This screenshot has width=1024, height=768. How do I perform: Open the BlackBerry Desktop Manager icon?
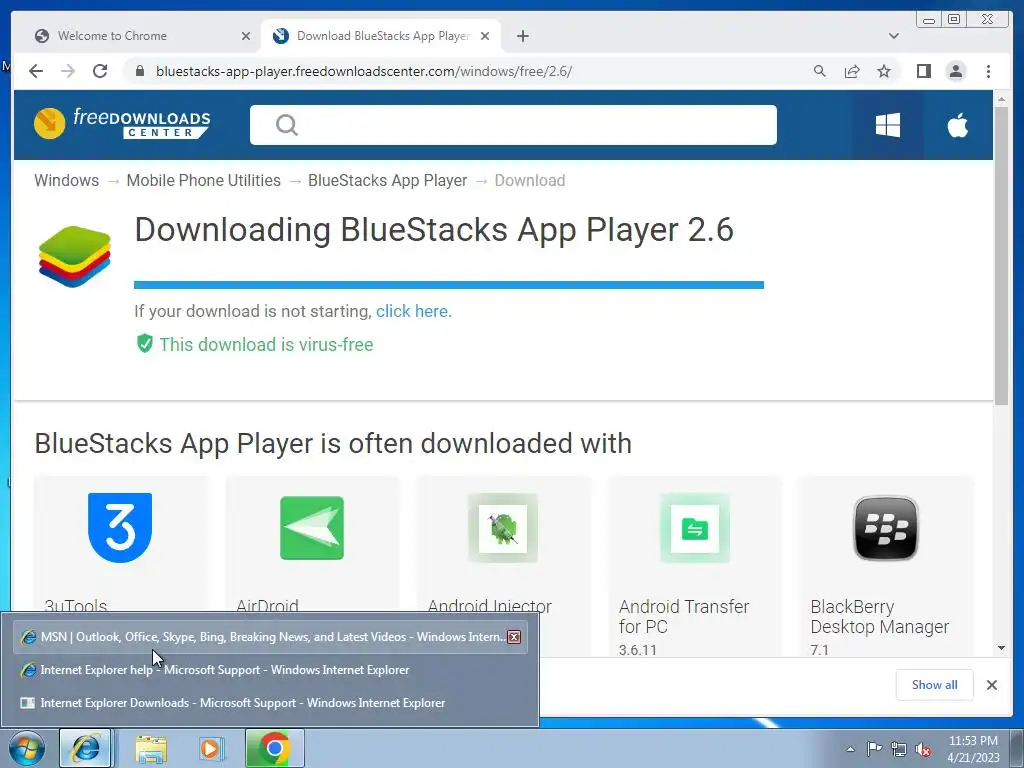tap(886, 528)
